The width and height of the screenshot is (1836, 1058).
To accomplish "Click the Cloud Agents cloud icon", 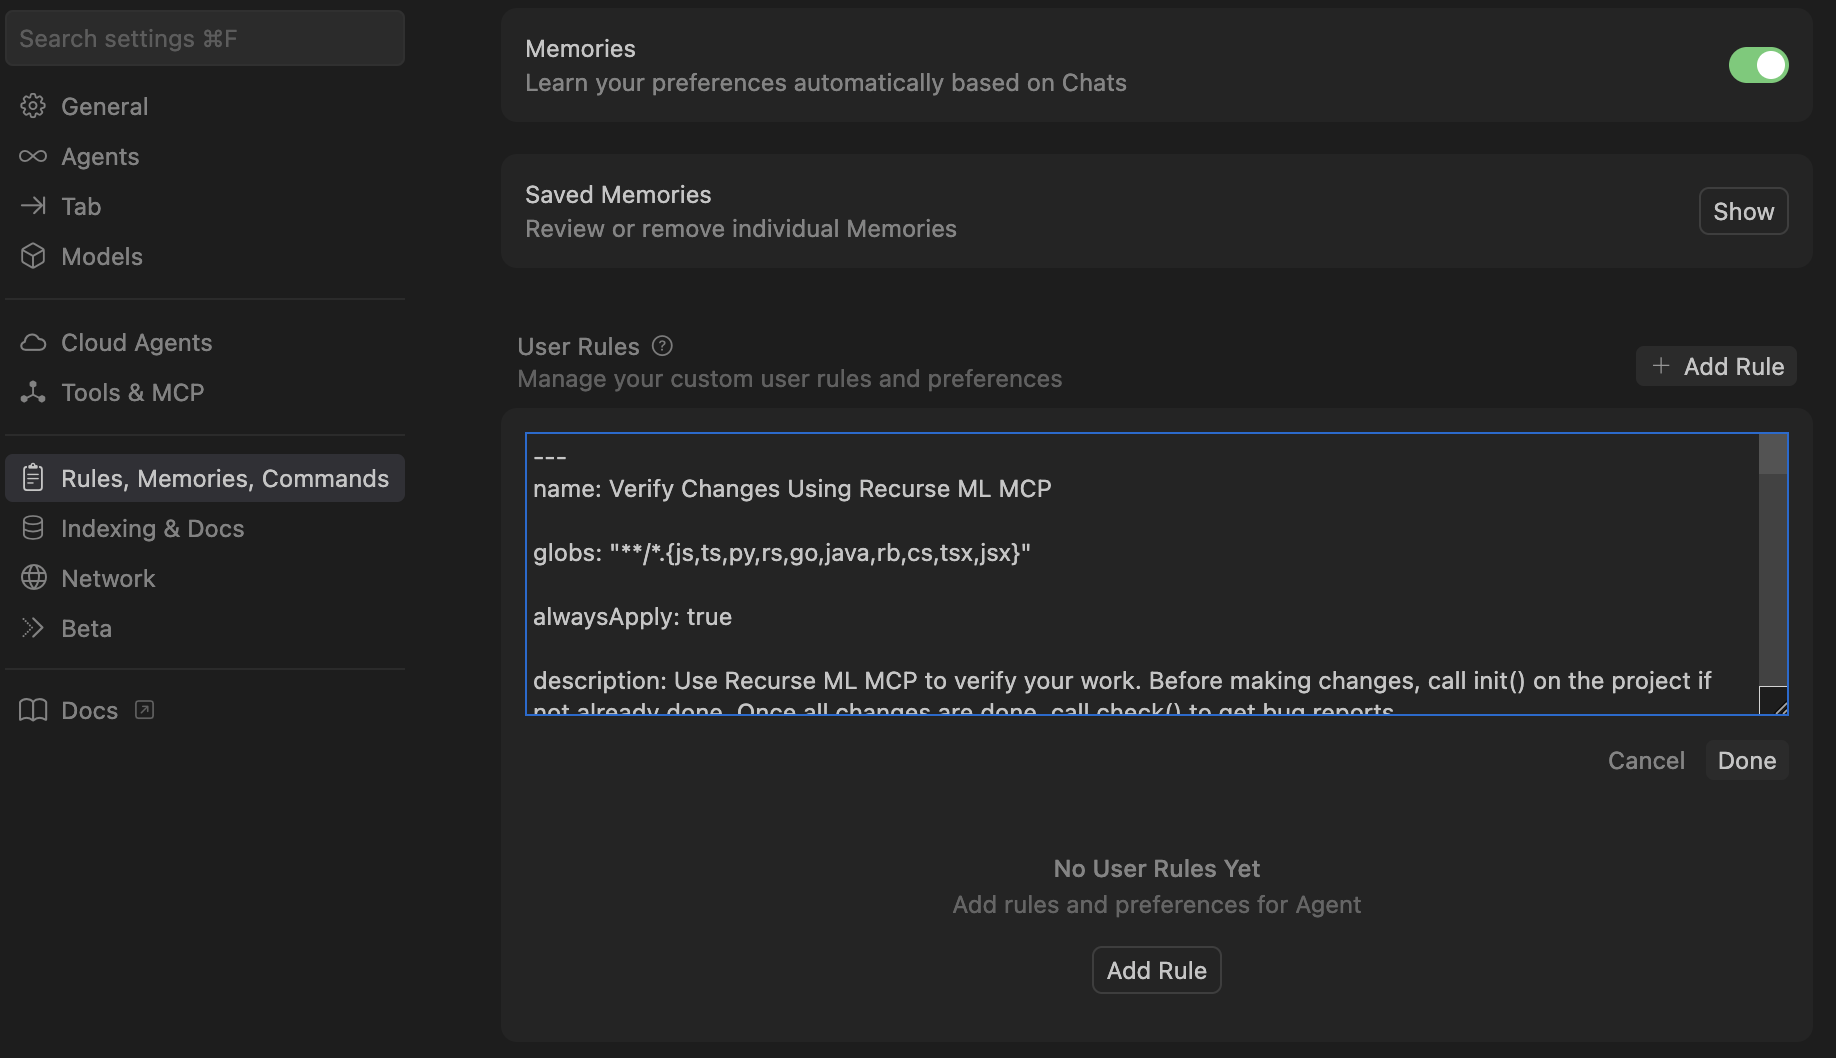I will pos(33,342).
